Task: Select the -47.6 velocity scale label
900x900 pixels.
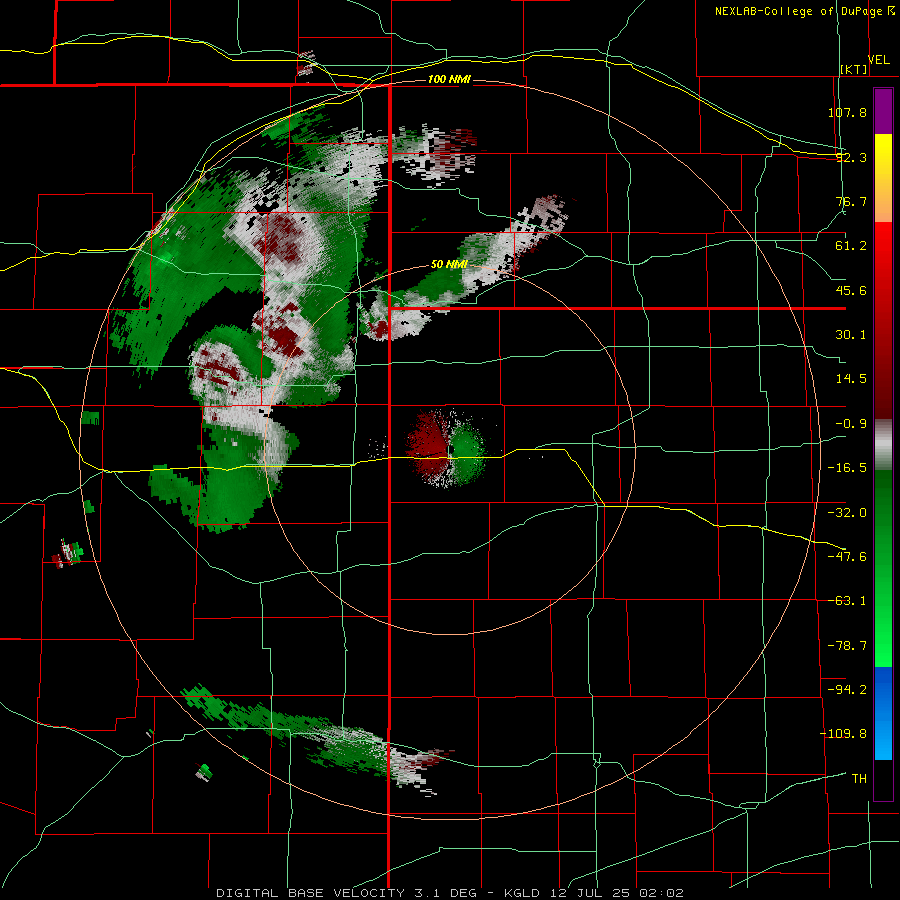Action: [x=847, y=557]
